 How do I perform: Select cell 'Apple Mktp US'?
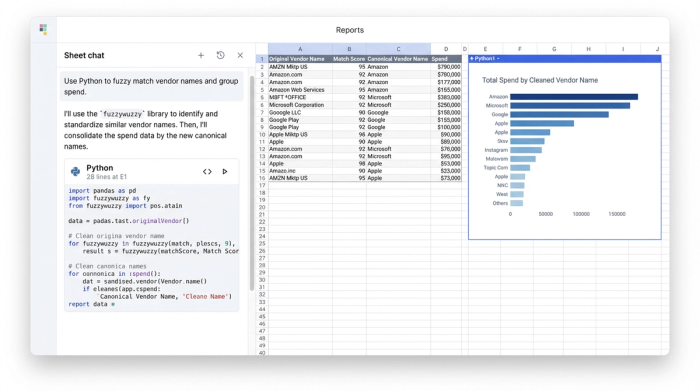(300, 134)
